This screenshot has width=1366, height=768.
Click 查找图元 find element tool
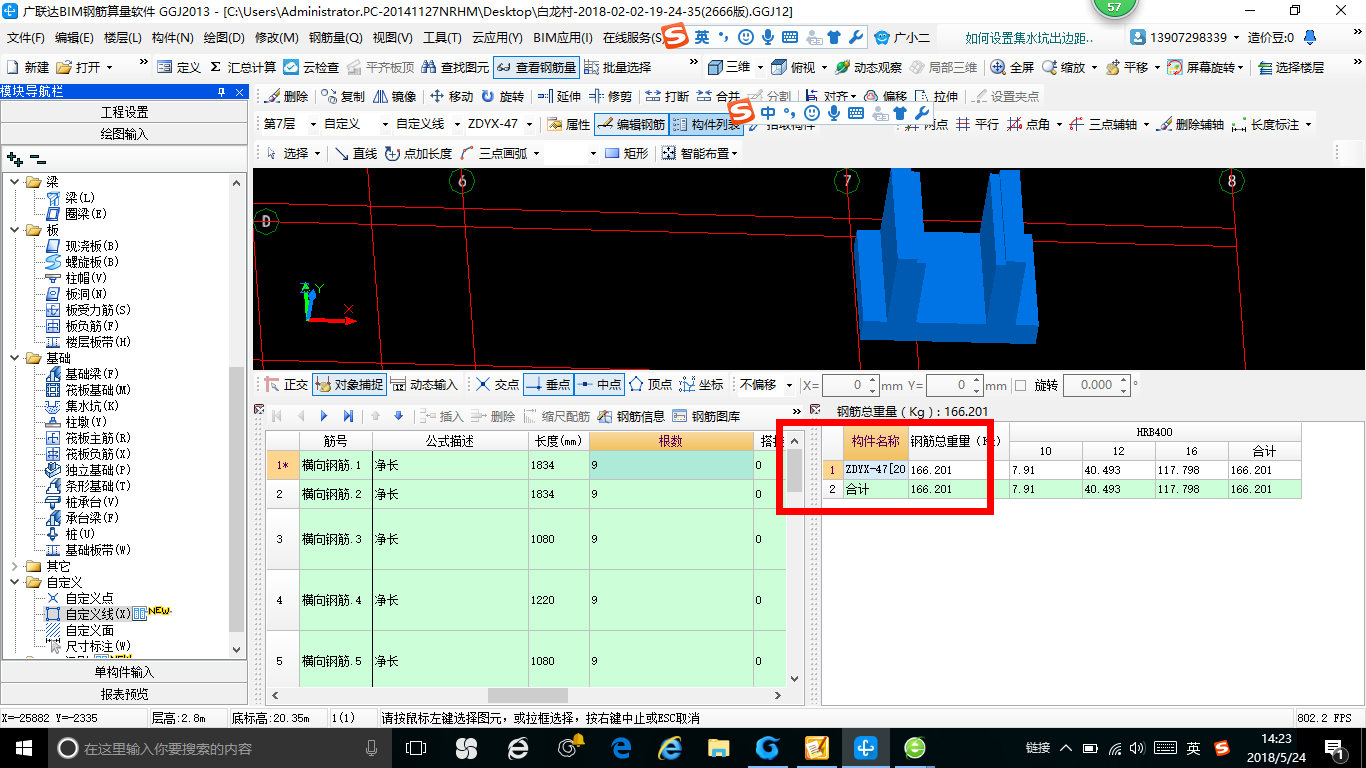pyautogui.click(x=456, y=67)
